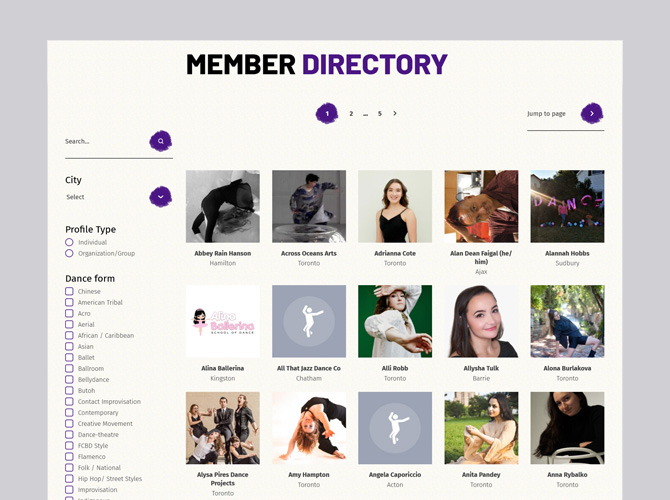Viewport: 670px width, 500px height.
Task: Tick the Contemporary dance form checkbox
Action: pyautogui.click(x=69, y=412)
